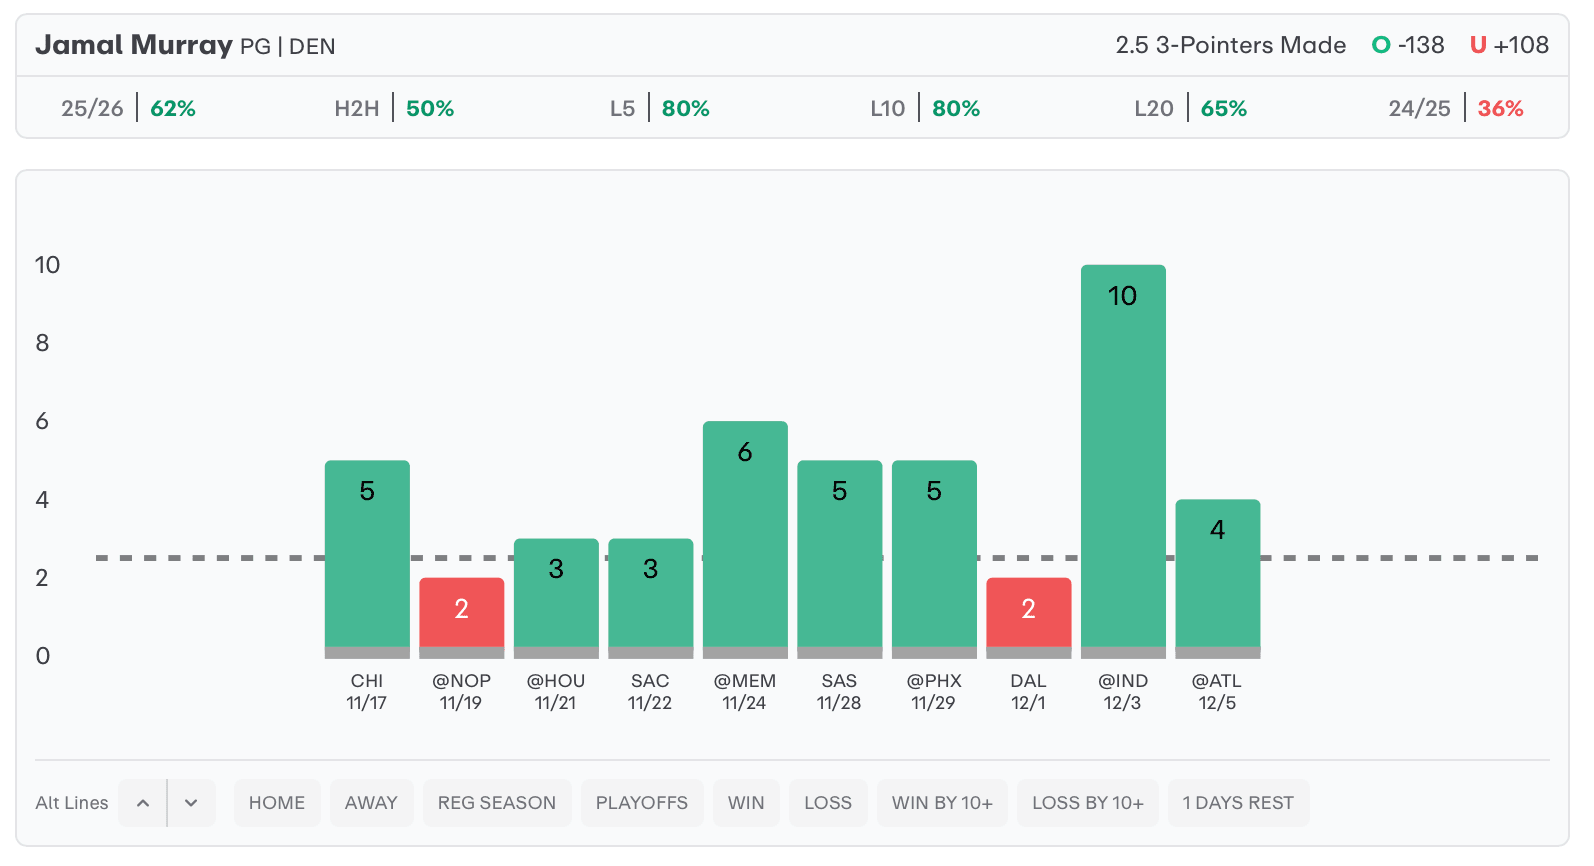Toggle the AWAY games filter

(x=371, y=803)
